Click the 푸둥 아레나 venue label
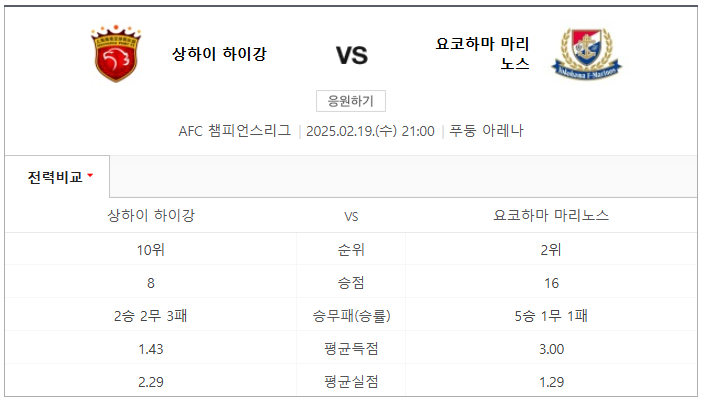 pyautogui.click(x=486, y=131)
